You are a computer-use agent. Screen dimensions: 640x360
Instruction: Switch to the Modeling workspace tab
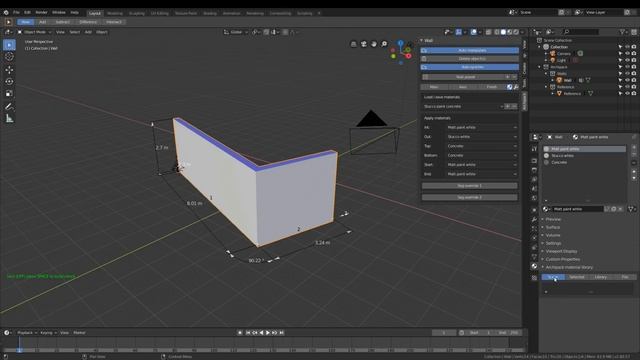pos(115,13)
